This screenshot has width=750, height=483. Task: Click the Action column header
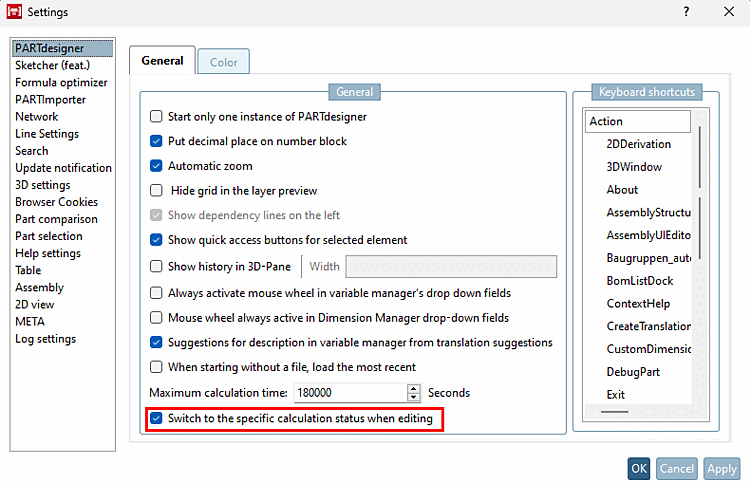click(638, 121)
